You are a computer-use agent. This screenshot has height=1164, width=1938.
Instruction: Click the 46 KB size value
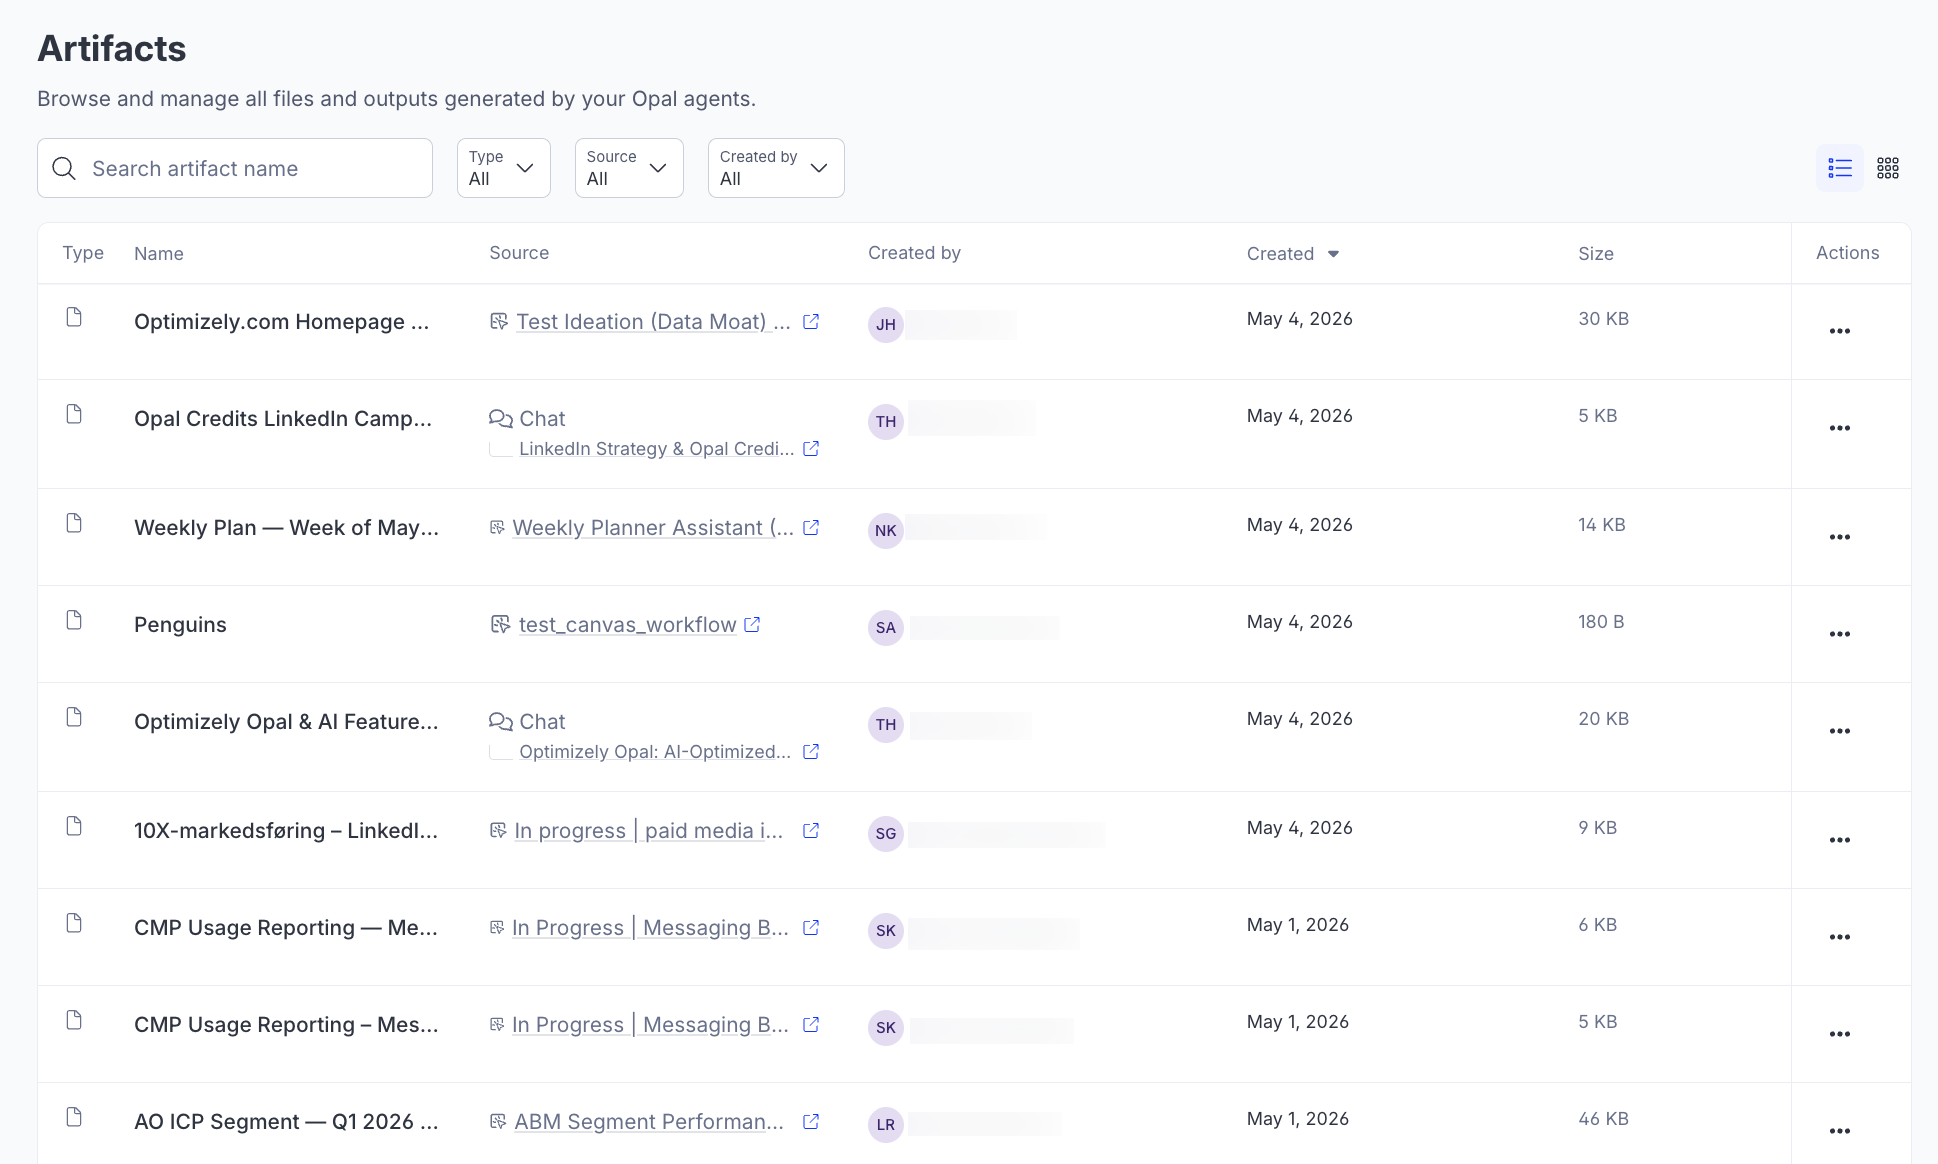tap(1603, 1118)
